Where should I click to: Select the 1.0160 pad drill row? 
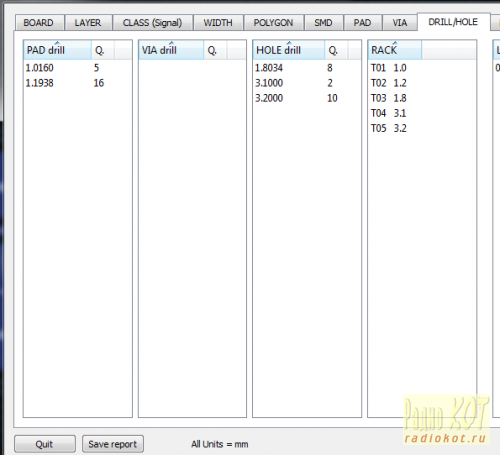point(78,68)
